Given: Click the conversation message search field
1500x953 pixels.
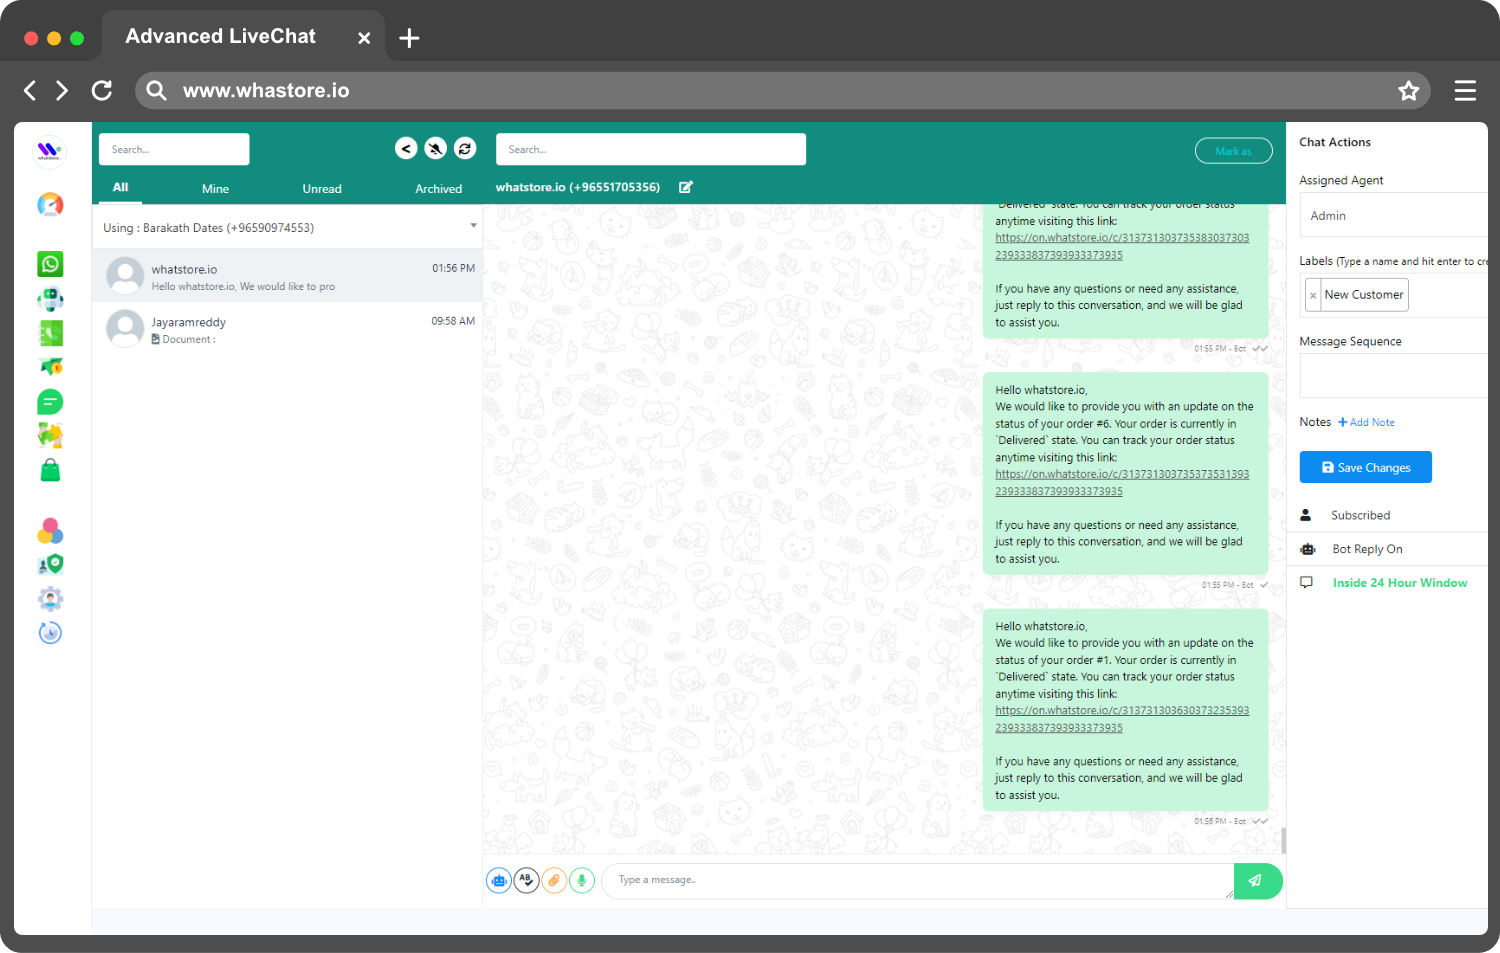Looking at the screenshot, I should click(651, 149).
